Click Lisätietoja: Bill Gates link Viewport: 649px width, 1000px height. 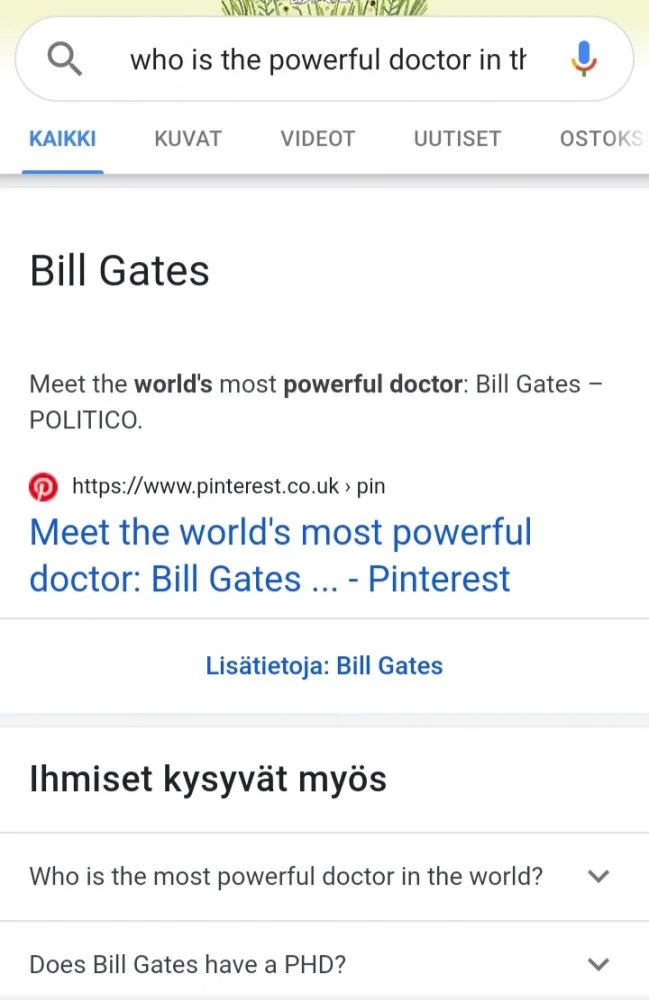coord(324,666)
